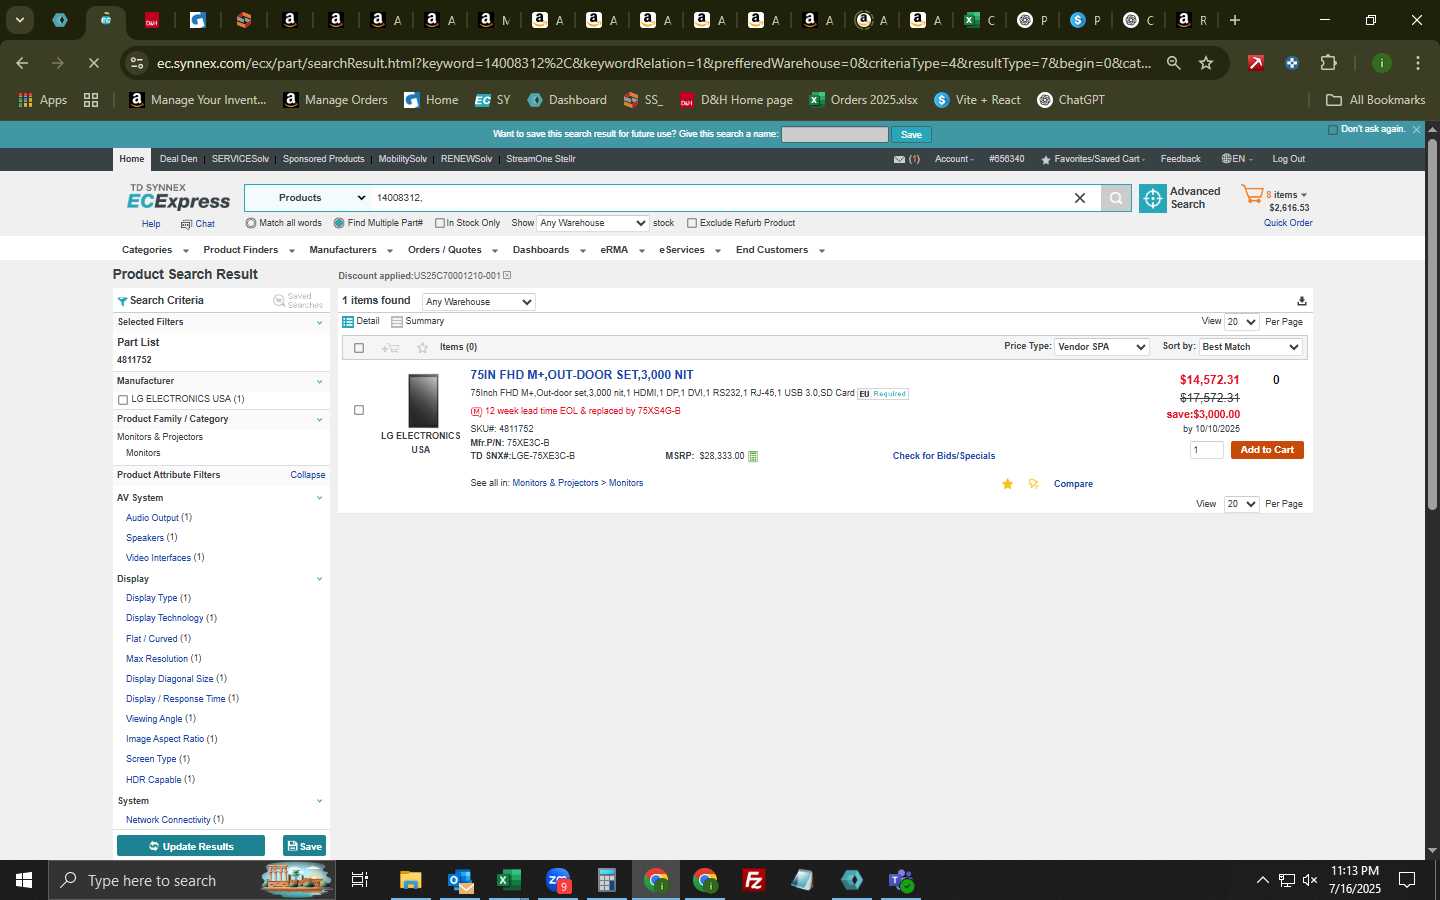1440x900 pixels.
Task: Select Find Multiple Part# radio button
Action: (339, 223)
